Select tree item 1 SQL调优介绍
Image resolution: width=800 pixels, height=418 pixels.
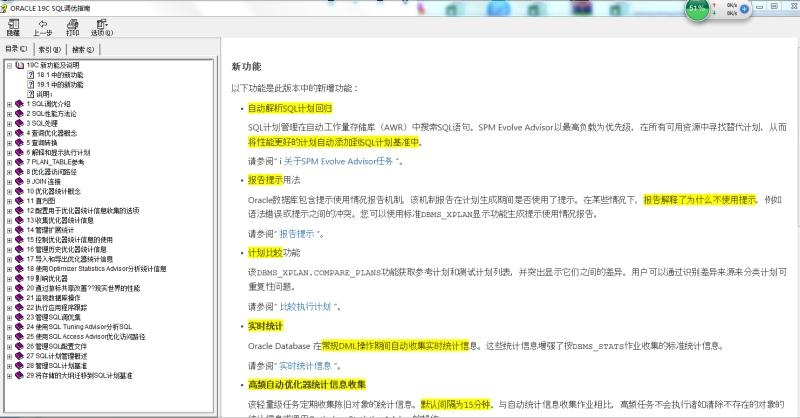point(48,104)
